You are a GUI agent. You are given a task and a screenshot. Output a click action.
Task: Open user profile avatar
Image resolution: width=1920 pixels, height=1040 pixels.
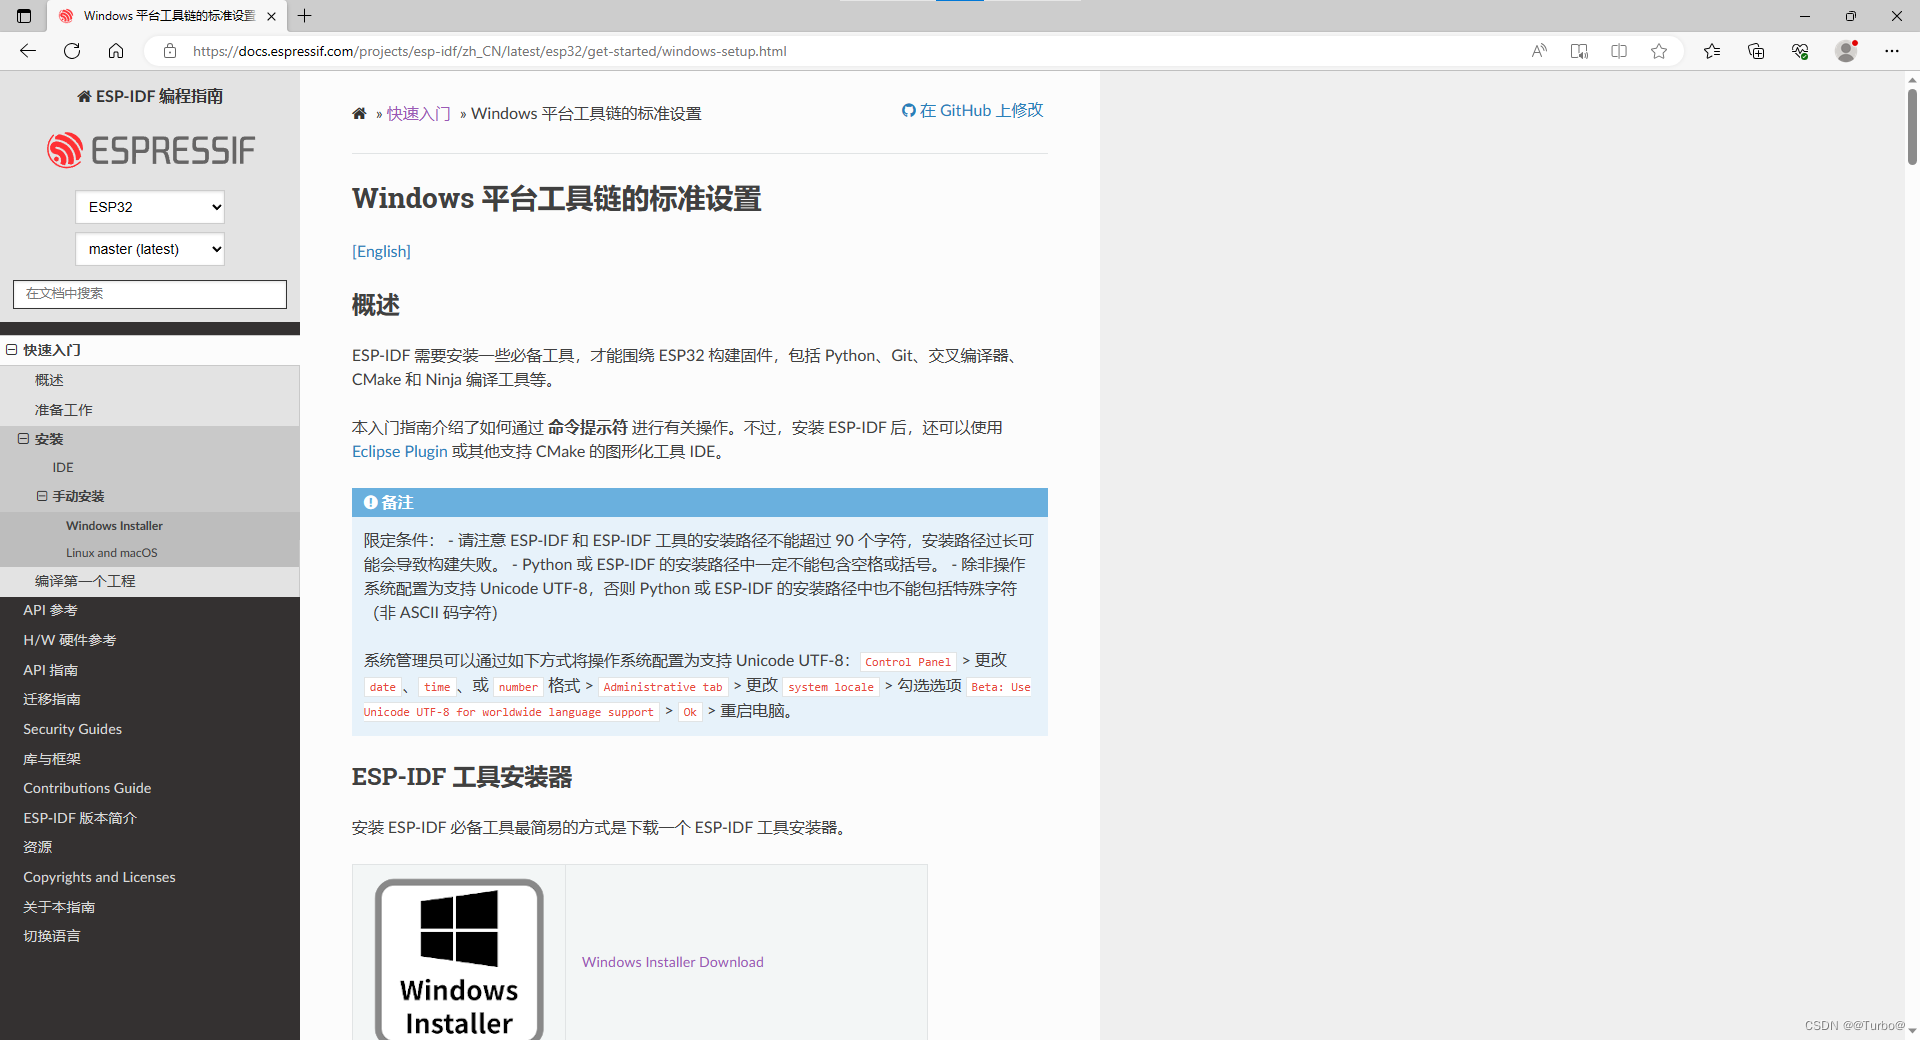pyautogui.click(x=1846, y=51)
